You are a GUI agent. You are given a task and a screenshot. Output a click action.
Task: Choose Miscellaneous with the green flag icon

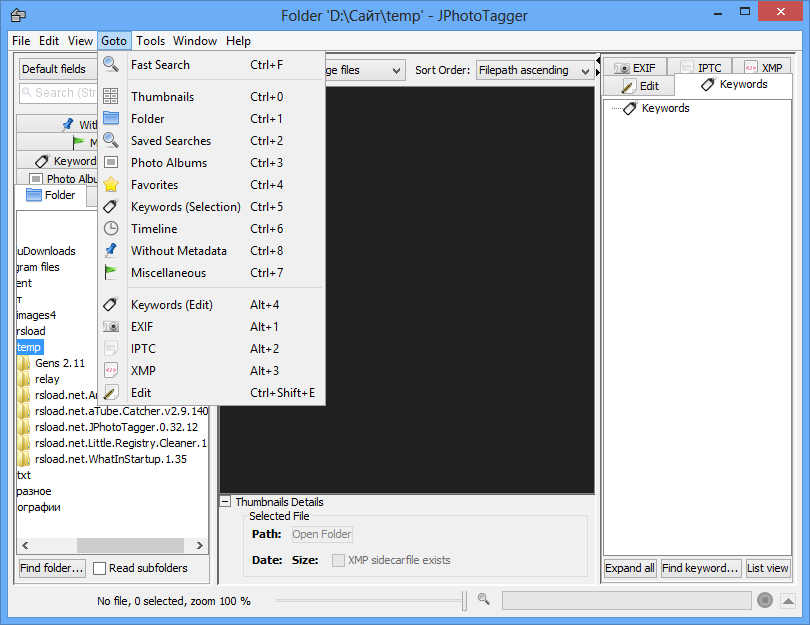pos(112,272)
